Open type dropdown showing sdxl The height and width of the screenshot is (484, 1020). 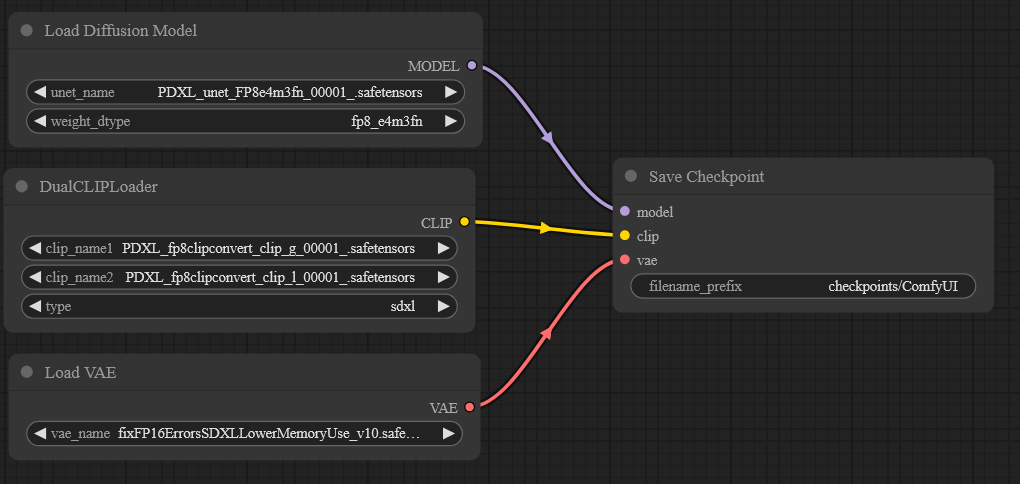coord(239,306)
